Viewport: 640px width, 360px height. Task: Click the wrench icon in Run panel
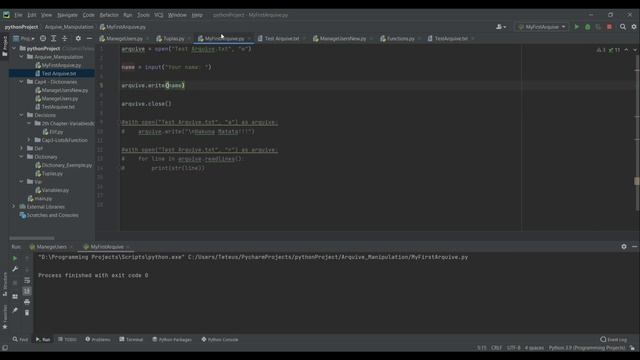15,269
